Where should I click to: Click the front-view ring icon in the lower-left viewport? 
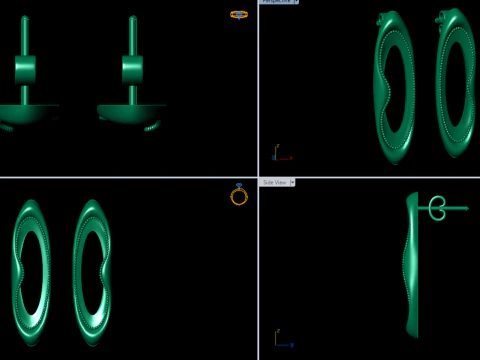pos(239,194)
